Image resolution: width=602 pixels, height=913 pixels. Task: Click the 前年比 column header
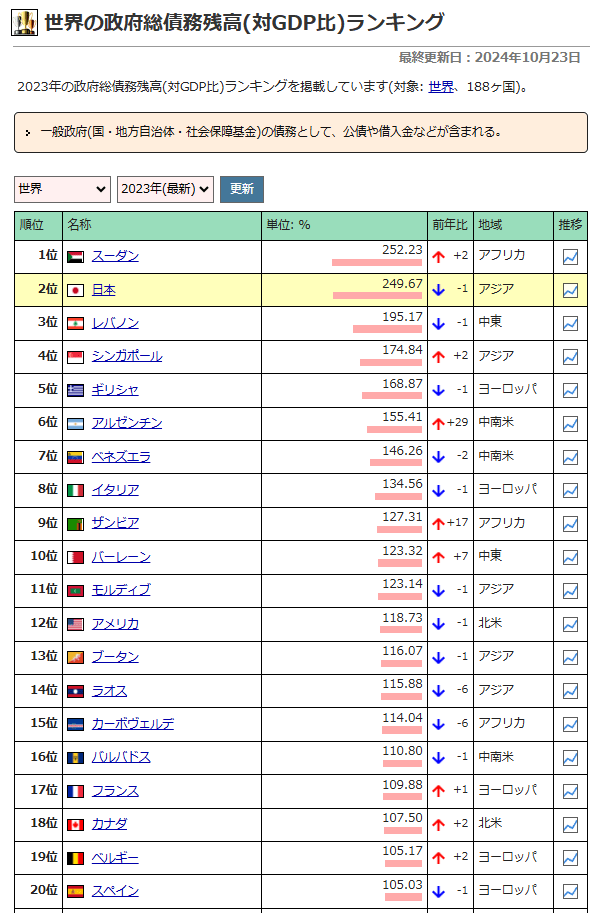[449, 225]
